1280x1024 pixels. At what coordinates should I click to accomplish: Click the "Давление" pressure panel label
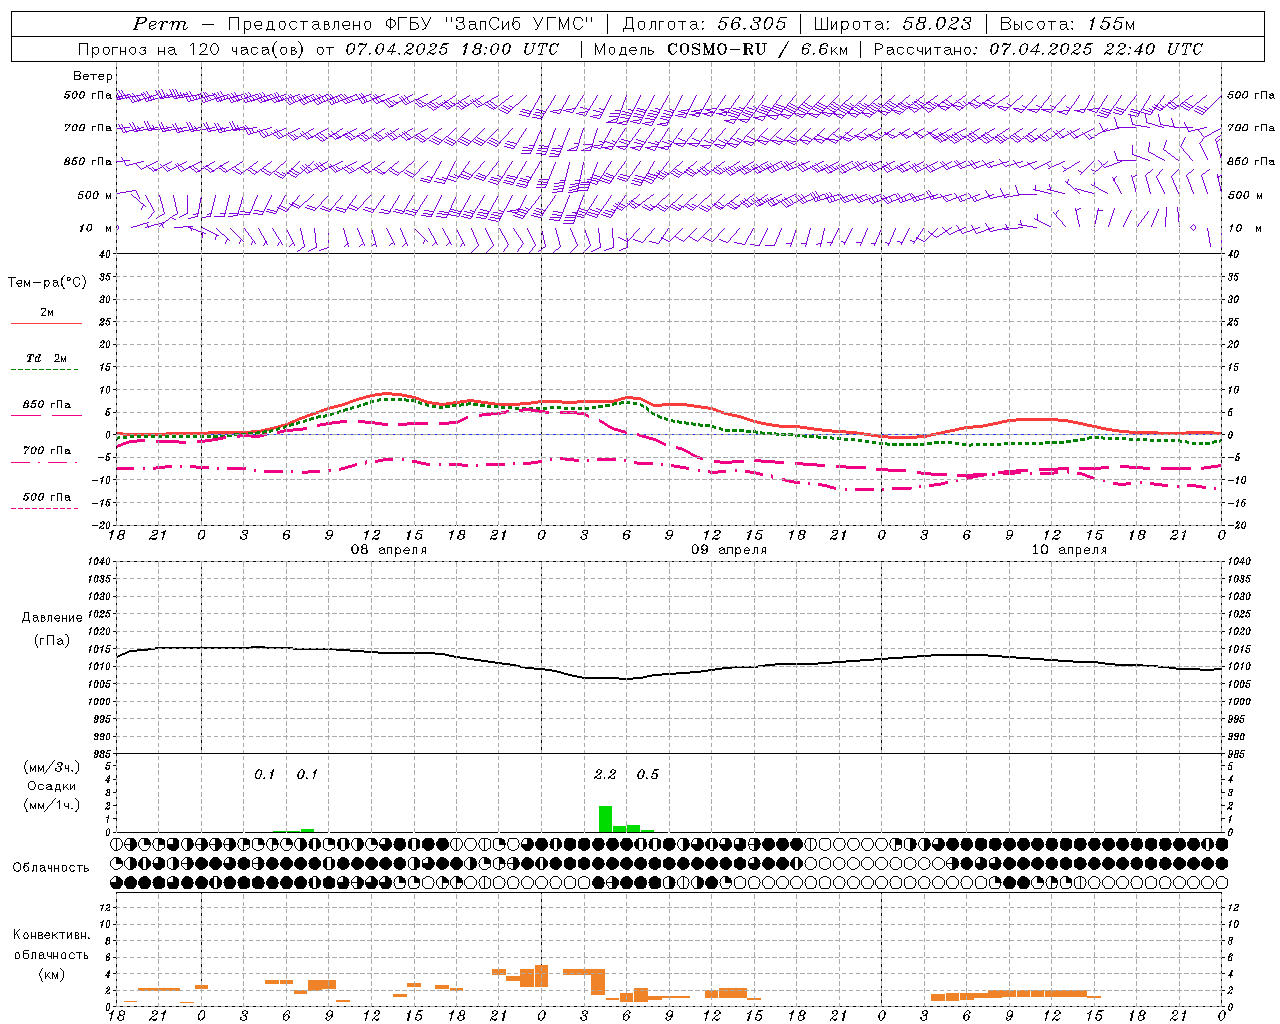click(52, 618)
